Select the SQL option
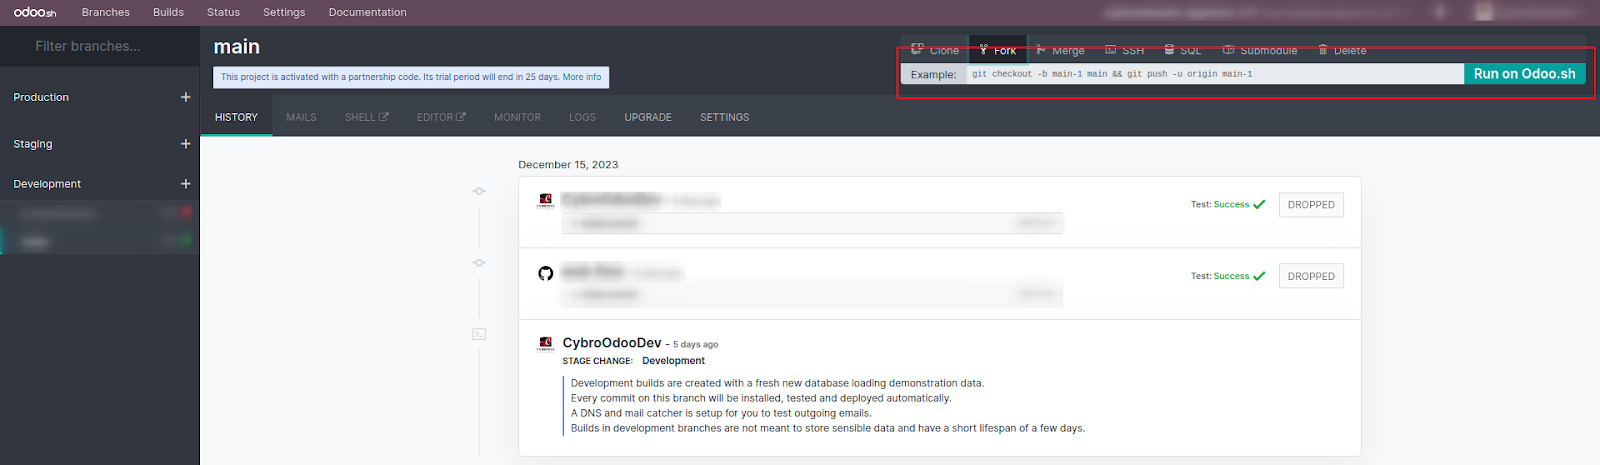The image size is (1600, 465). (x=1183, y=50)
